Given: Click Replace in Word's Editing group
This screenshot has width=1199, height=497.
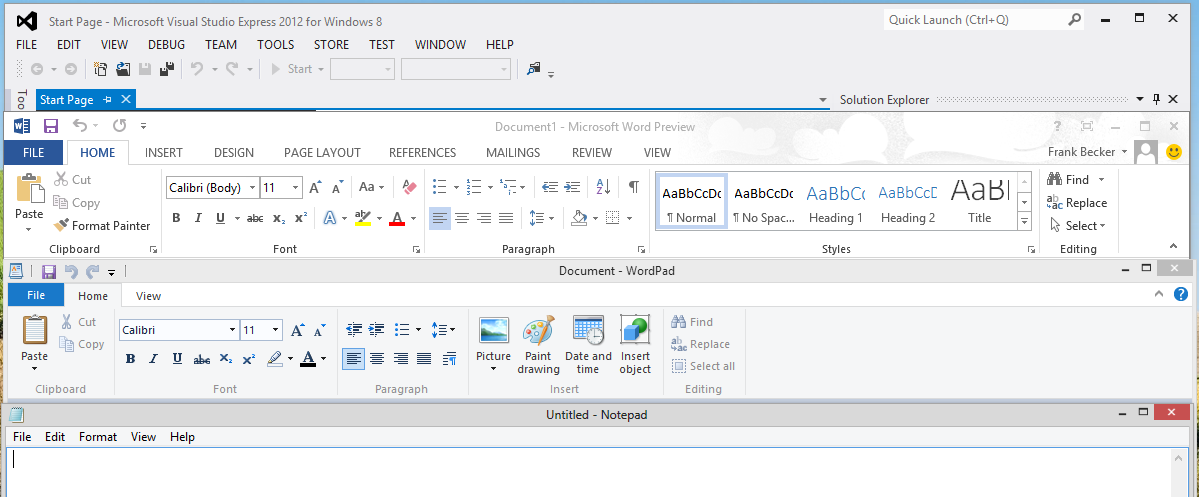Looking at the screenshot, I should click(1077, 203).
